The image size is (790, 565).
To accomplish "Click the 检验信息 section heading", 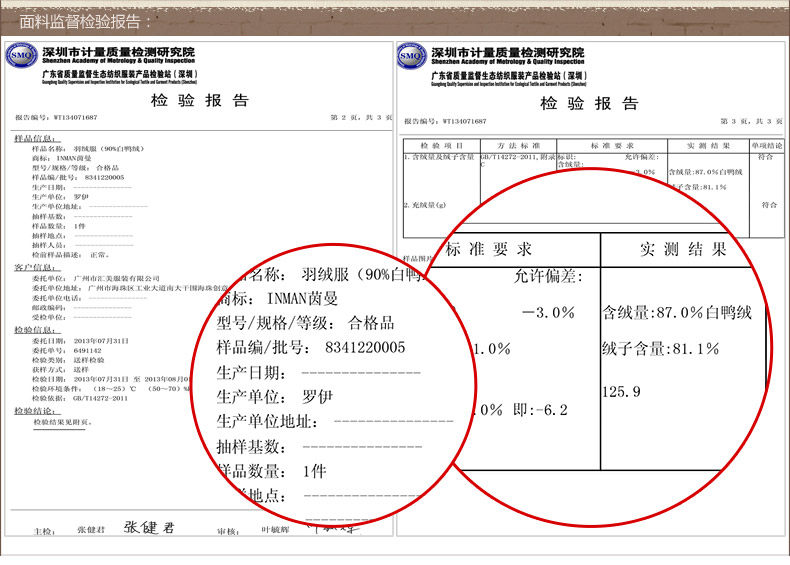I will click(x=32, y=329).
